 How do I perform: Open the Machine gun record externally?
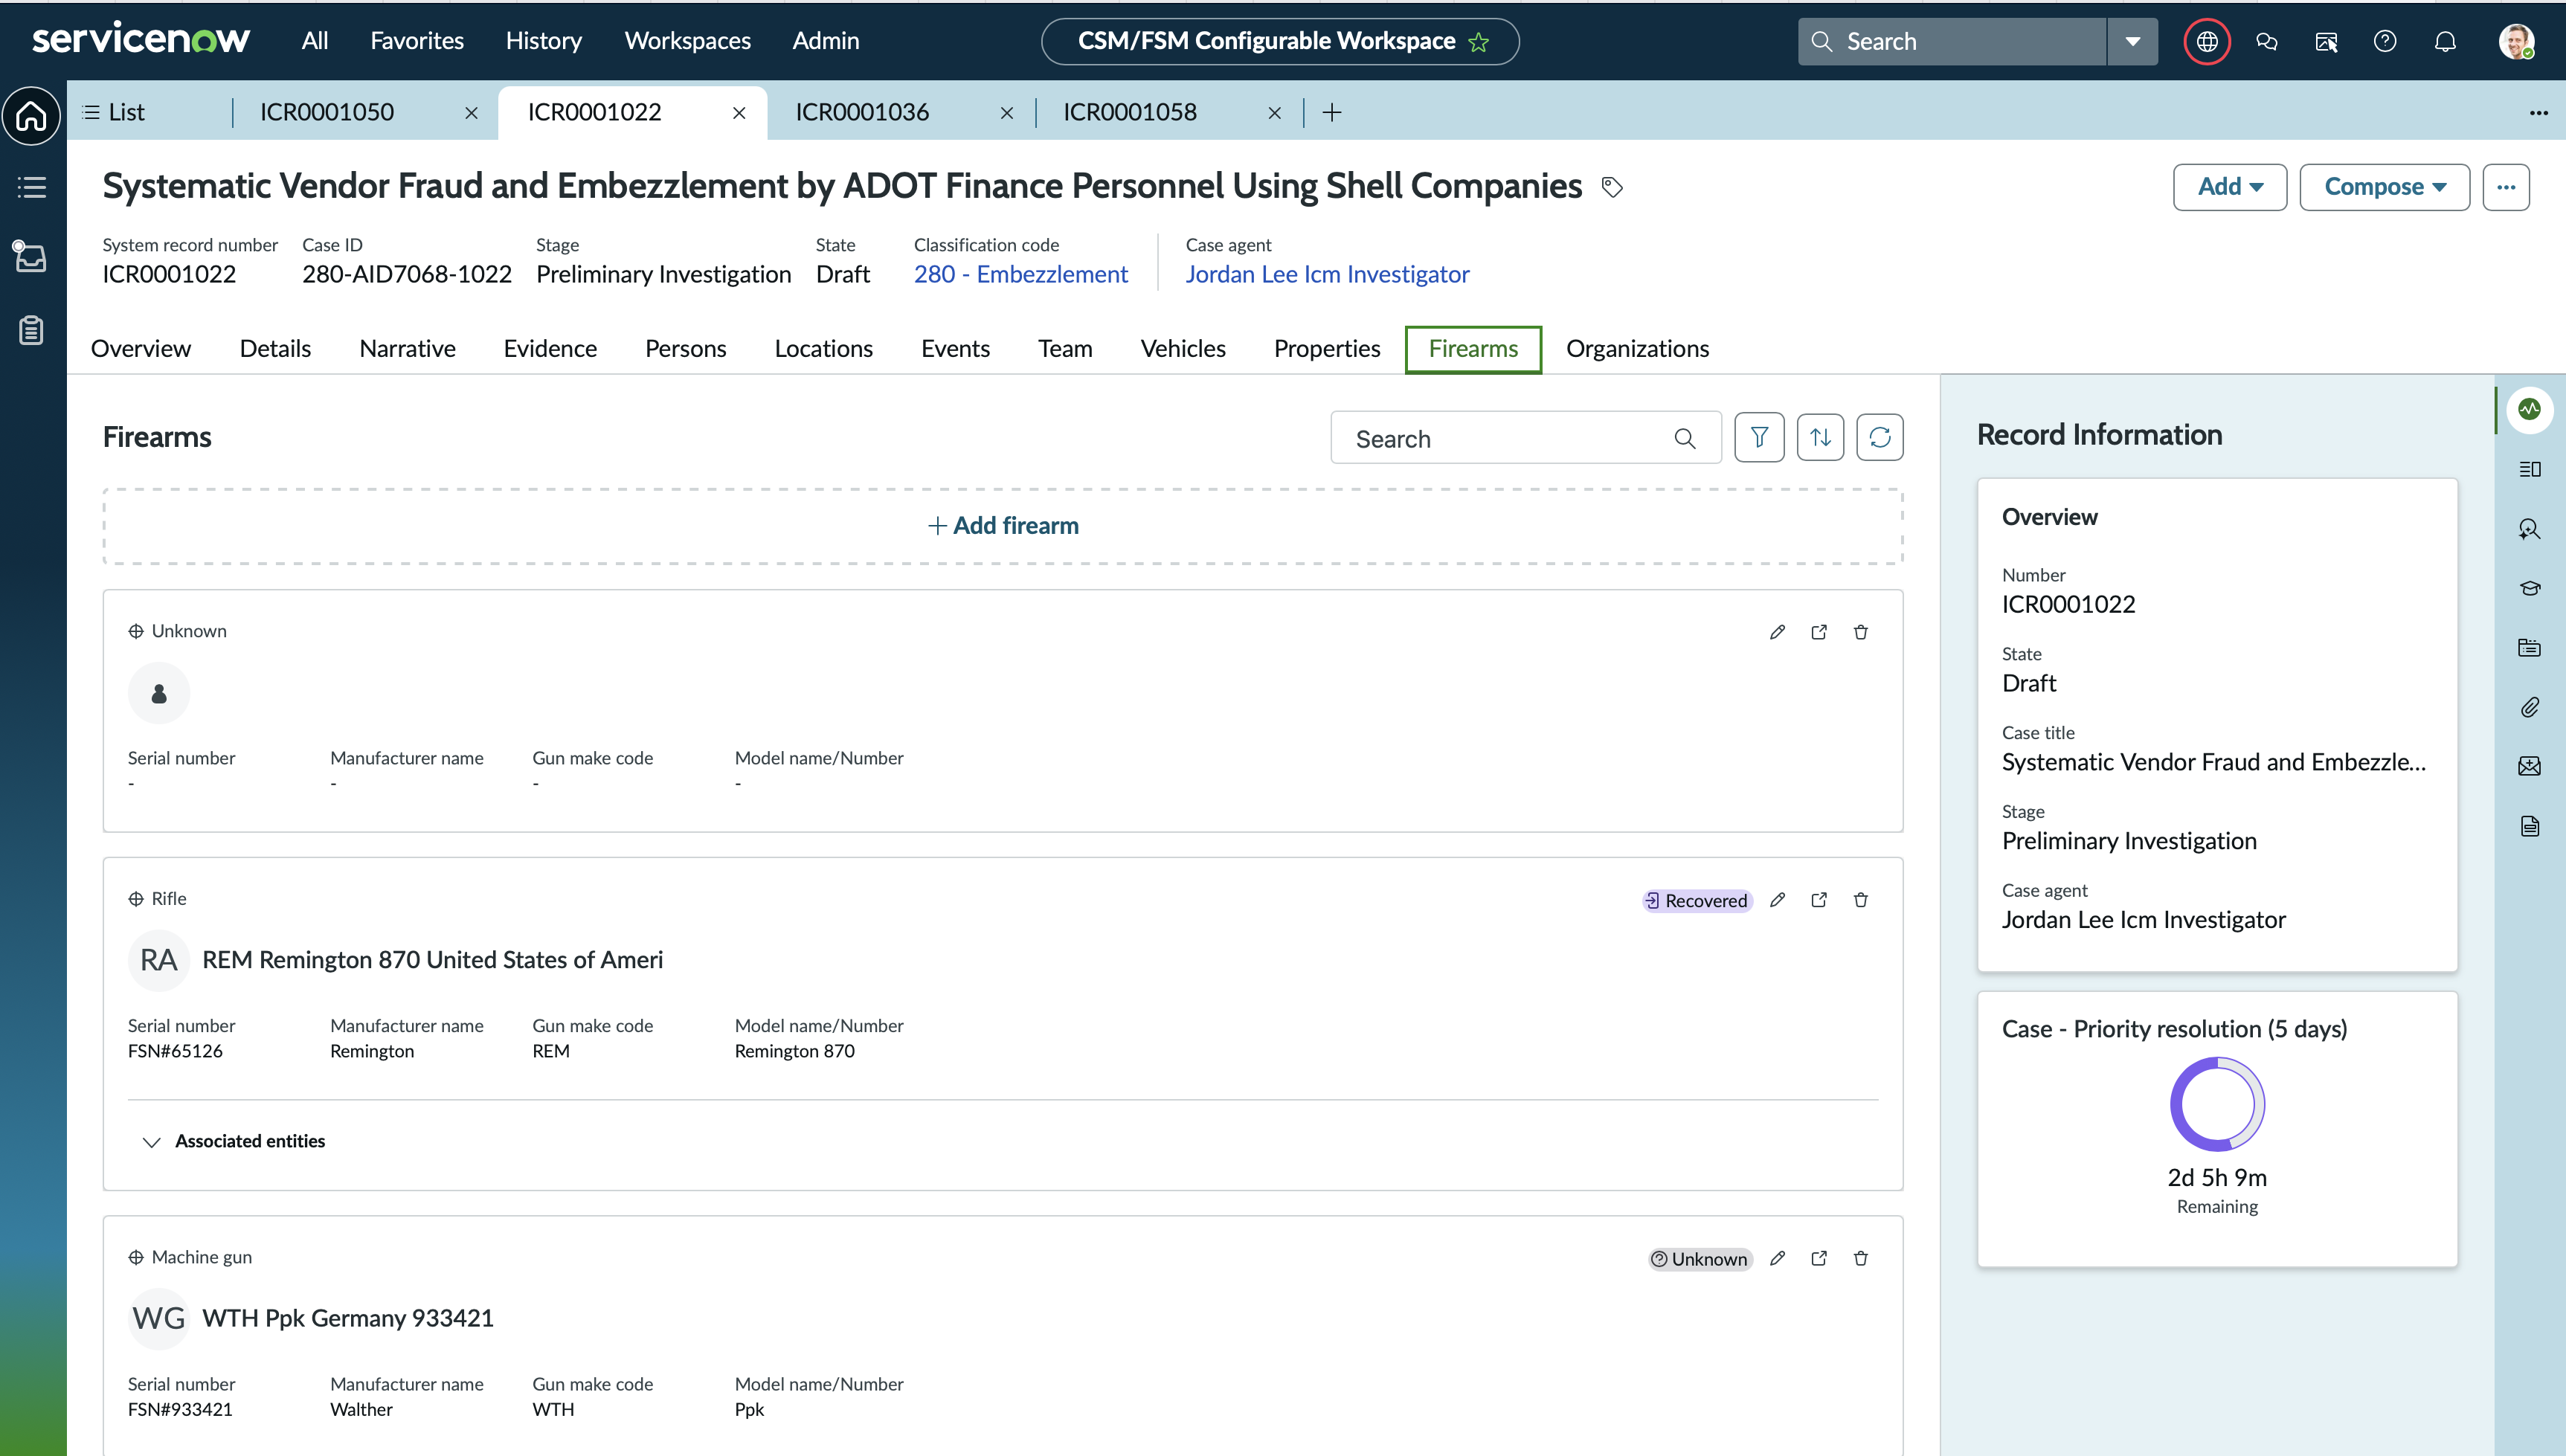(x=1818, y=1258)
